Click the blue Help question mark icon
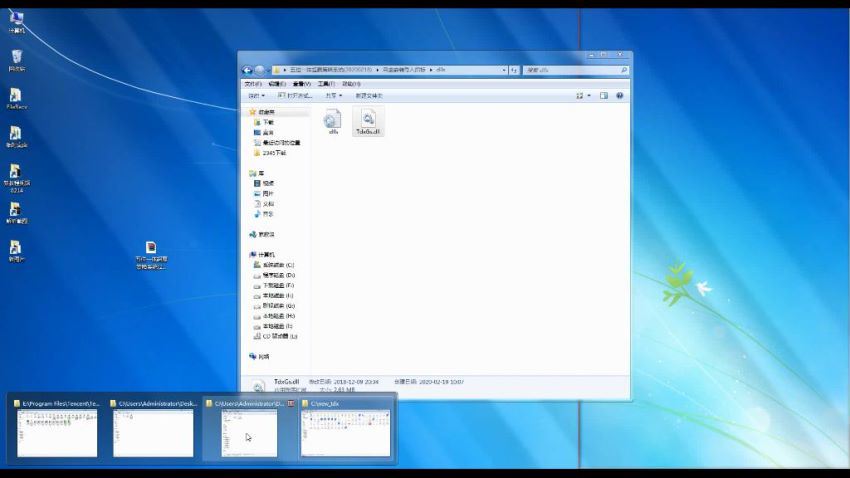 click(x=620, y=96)
